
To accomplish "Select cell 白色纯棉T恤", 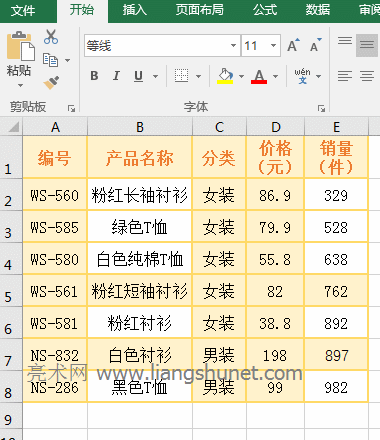I will point(140,259).
